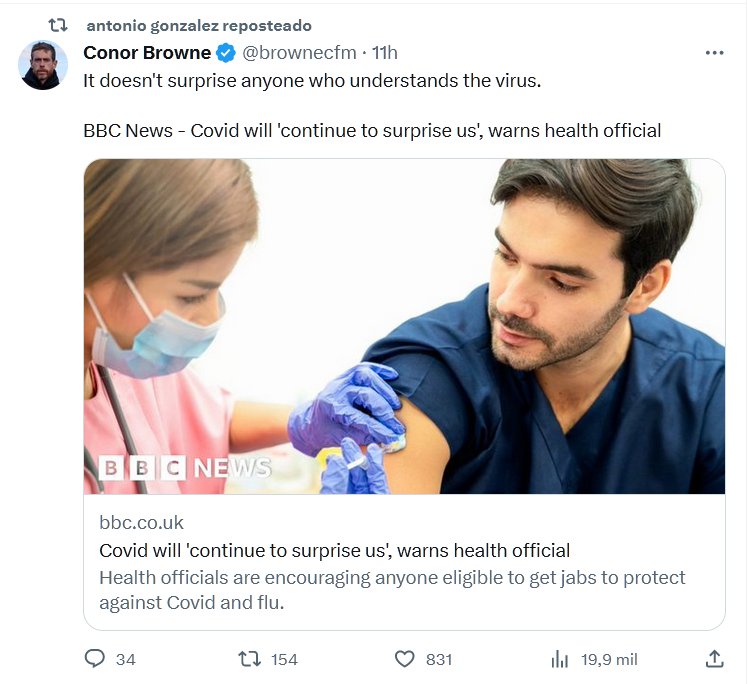748x684 pixels.
Task: Open the "Covid will 'continue to surprise us'" card headline
Action: tap(334, 550)
